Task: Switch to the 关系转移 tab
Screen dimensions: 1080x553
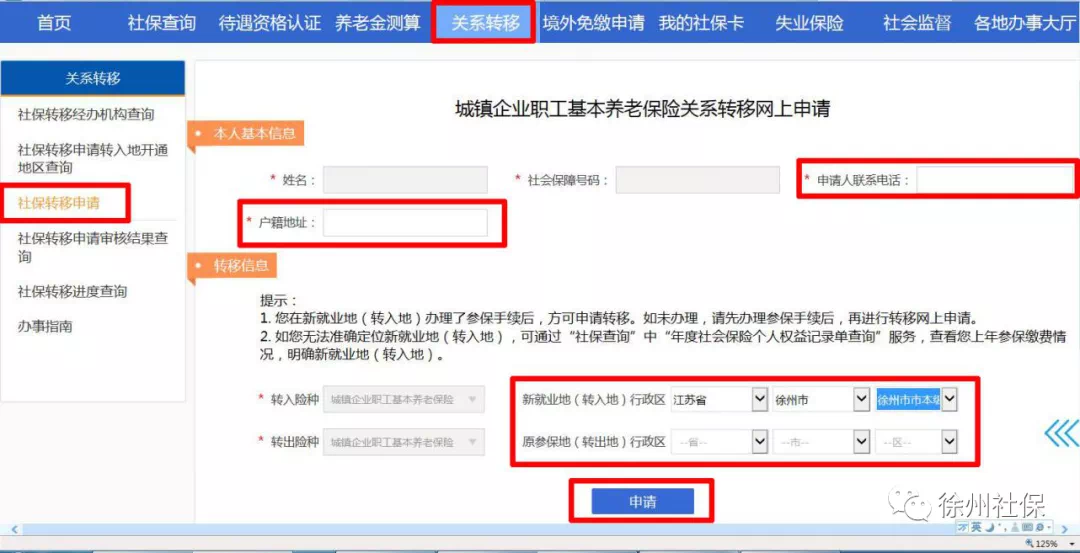Action: [485, 23]
